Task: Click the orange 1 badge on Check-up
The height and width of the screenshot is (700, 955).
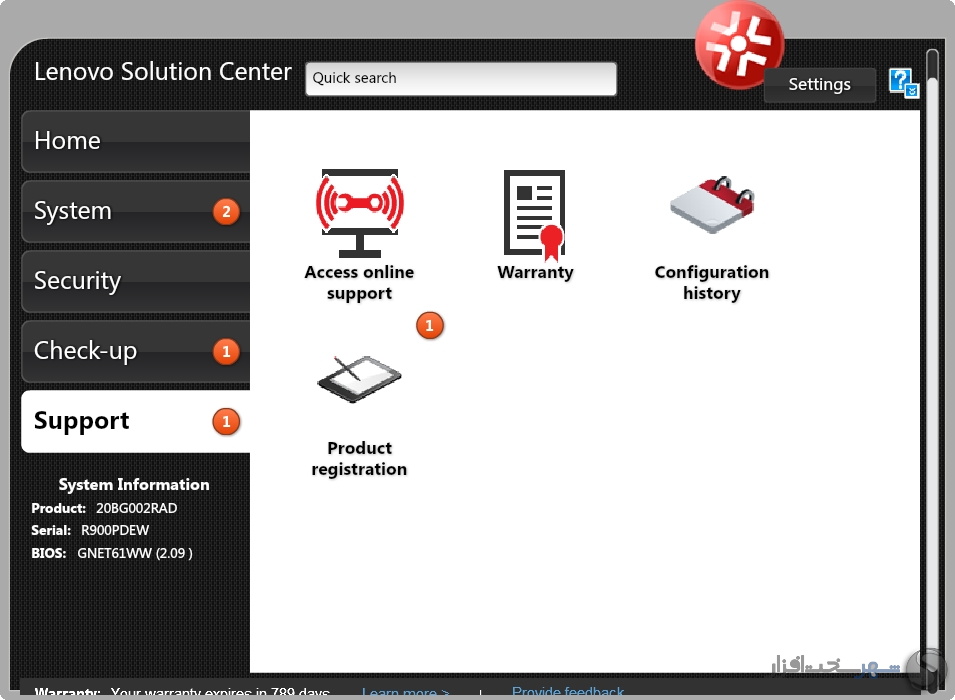Action: click(x=226, y=352)
